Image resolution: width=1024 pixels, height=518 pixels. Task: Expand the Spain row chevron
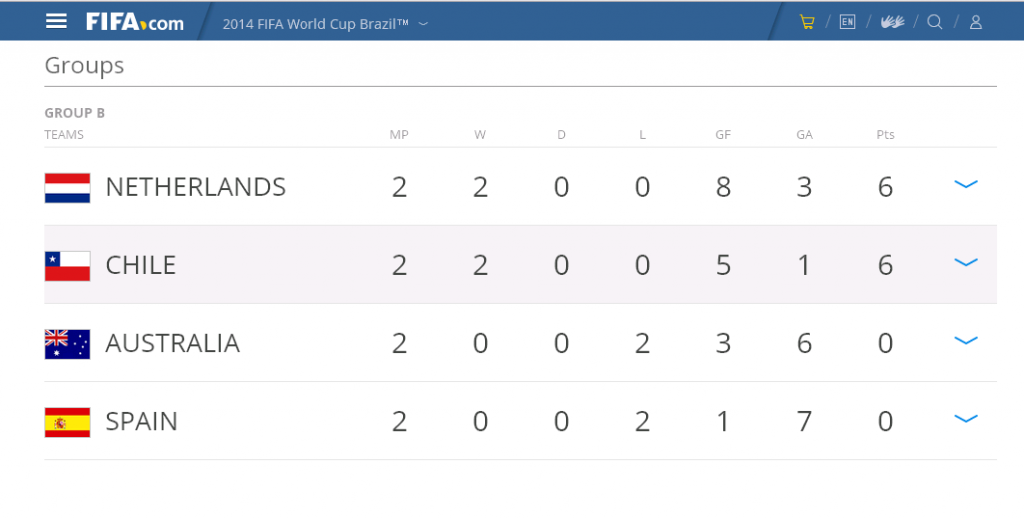click(966, 419)
